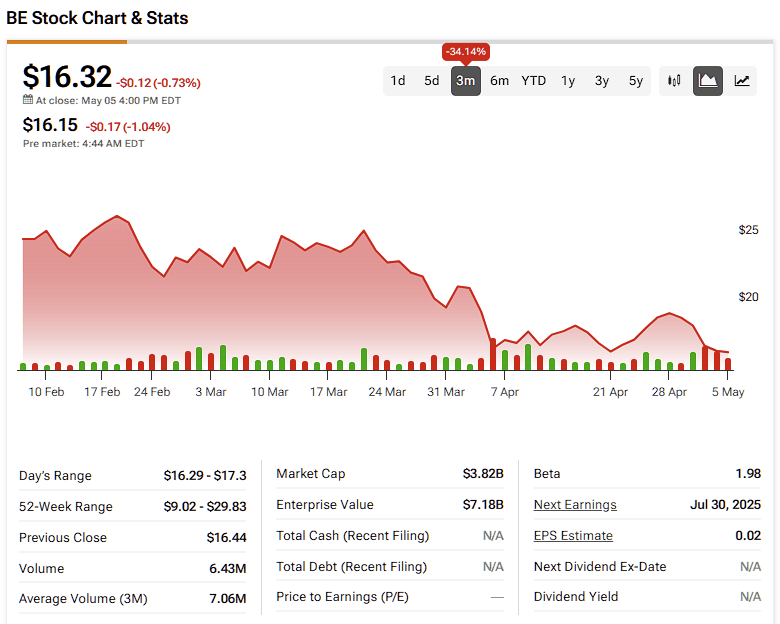Open the EPS Estimate link

pyautogui.click(x=573, y=535)
